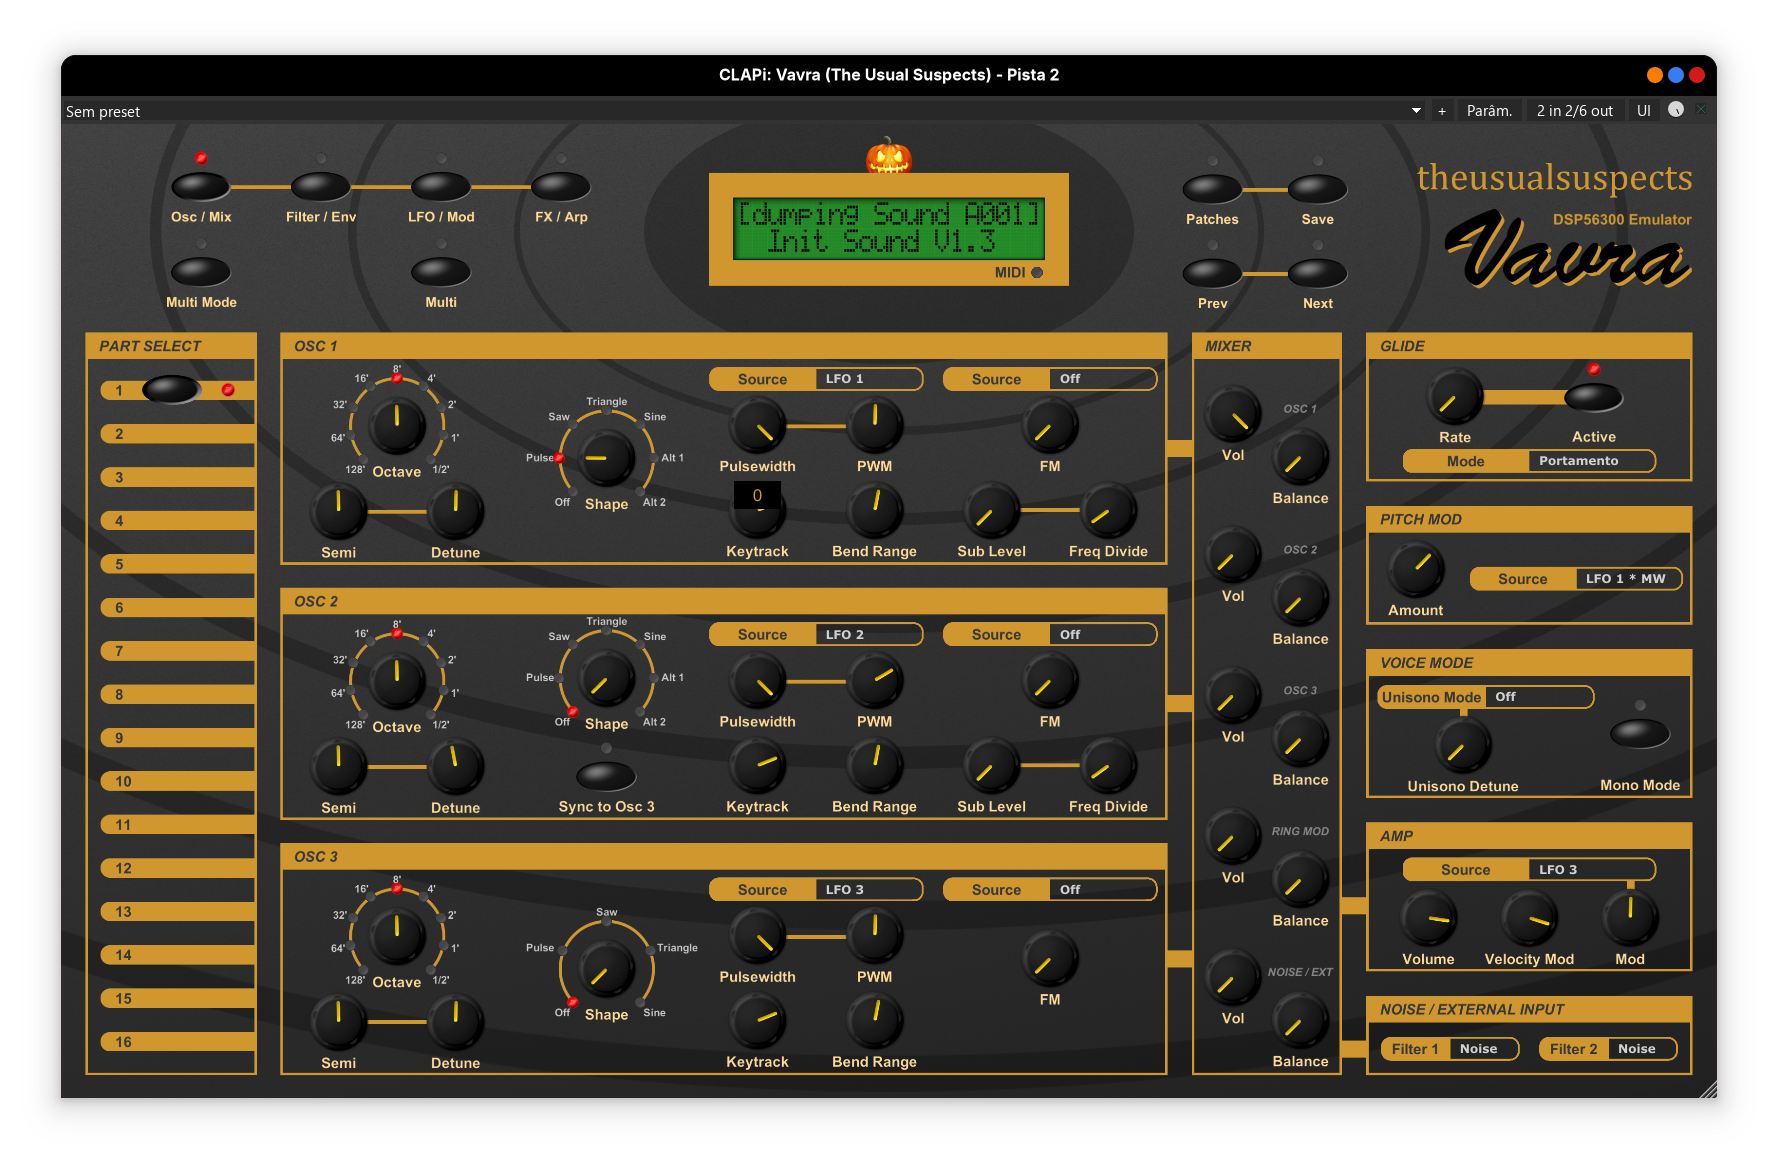Switch to the LFO / Mod page
Image resolution: width=1778 pixels, height=1165 pixels.
(x=440, y=187)
